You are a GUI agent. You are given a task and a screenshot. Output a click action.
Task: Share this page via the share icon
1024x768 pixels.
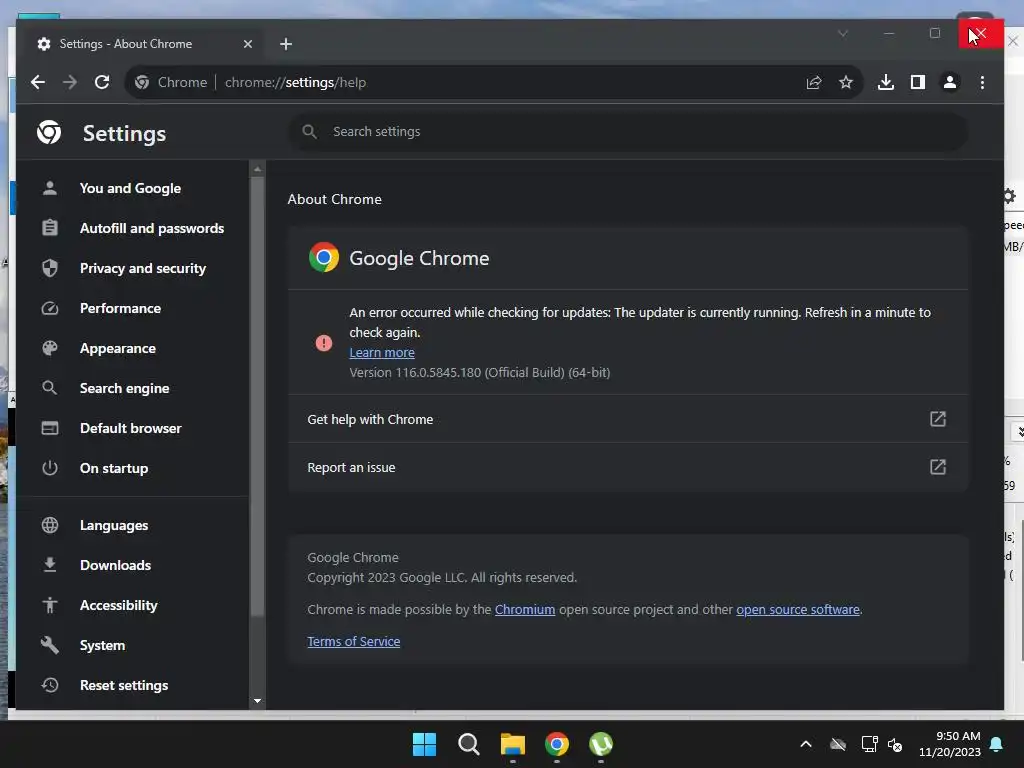click(x=814, y=82)
